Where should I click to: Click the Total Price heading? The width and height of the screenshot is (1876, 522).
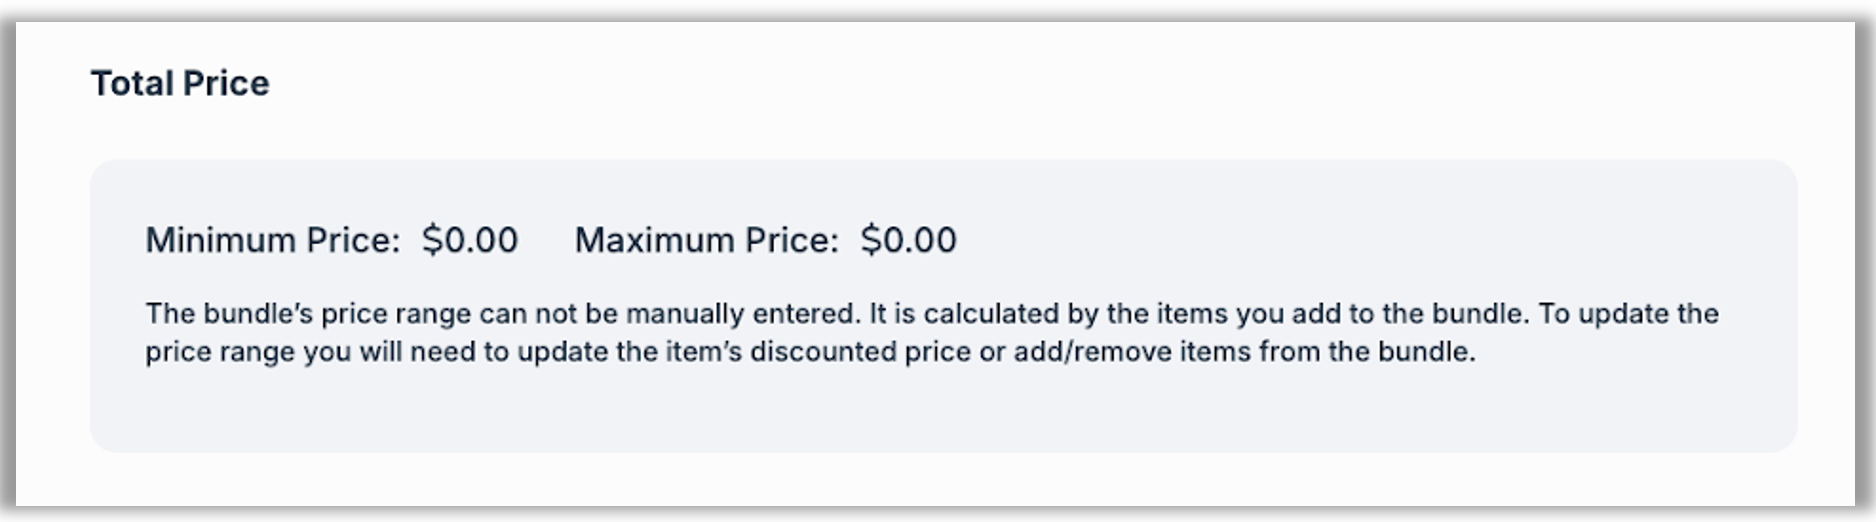180,83
